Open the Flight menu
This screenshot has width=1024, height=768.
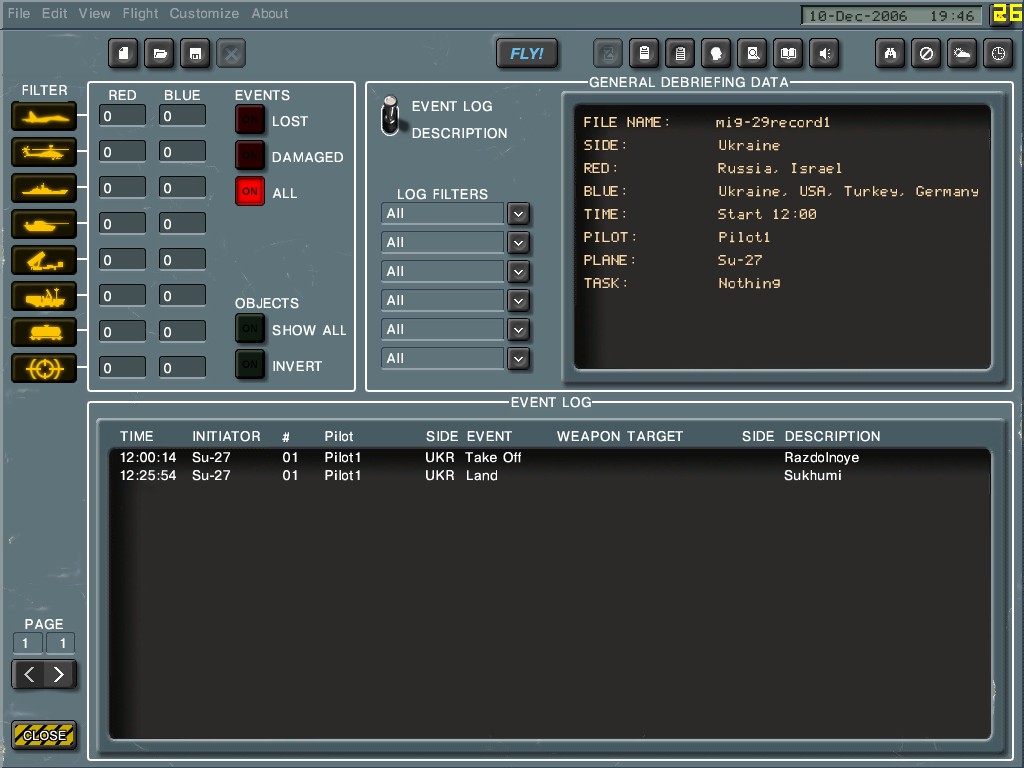point(140,13)
